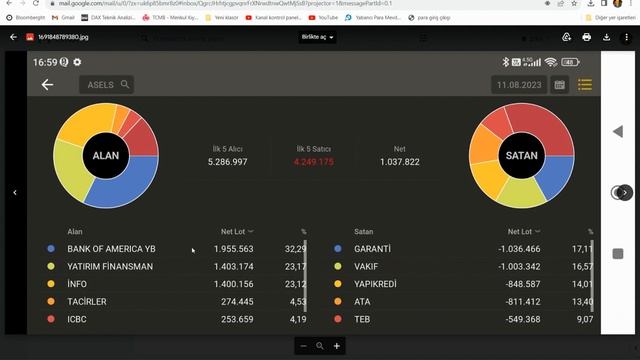This screenshot has width=640, height=360.
Task: Select the YATIRIM FİNANSMAN buyer row
Action: [x=176, y=267]
